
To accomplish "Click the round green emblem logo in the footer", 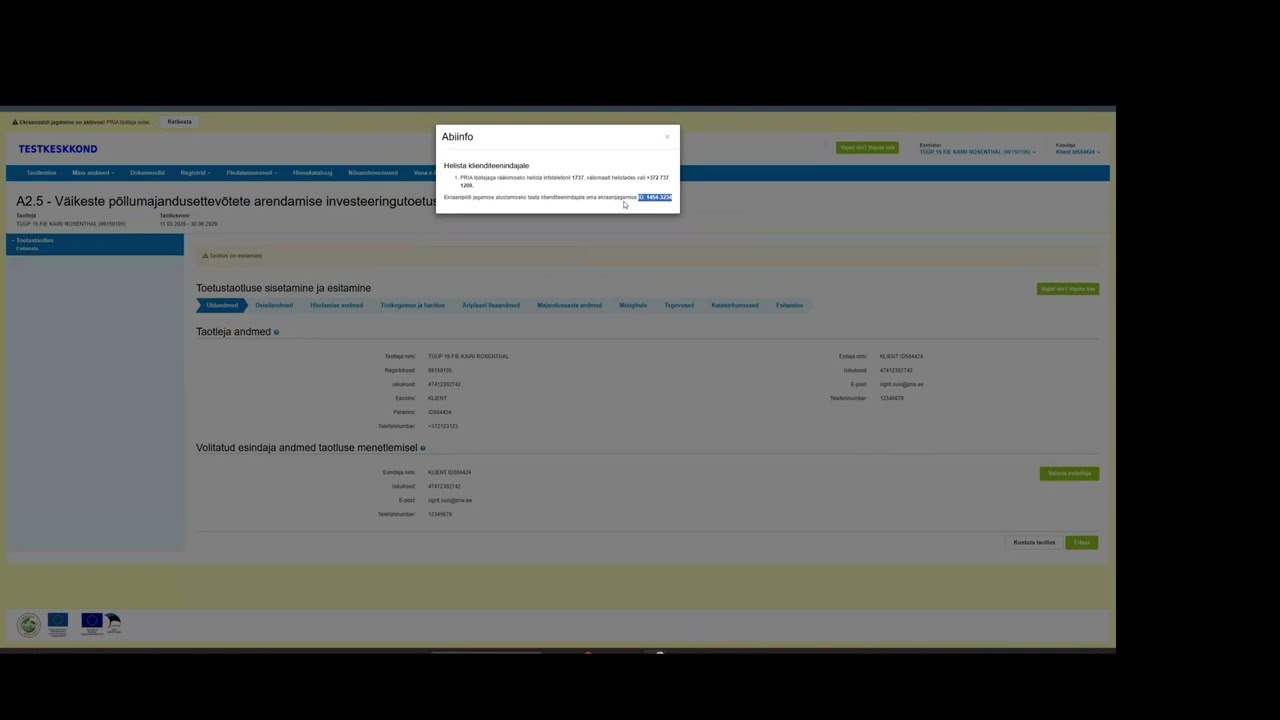I will click(x=29, y=625).
